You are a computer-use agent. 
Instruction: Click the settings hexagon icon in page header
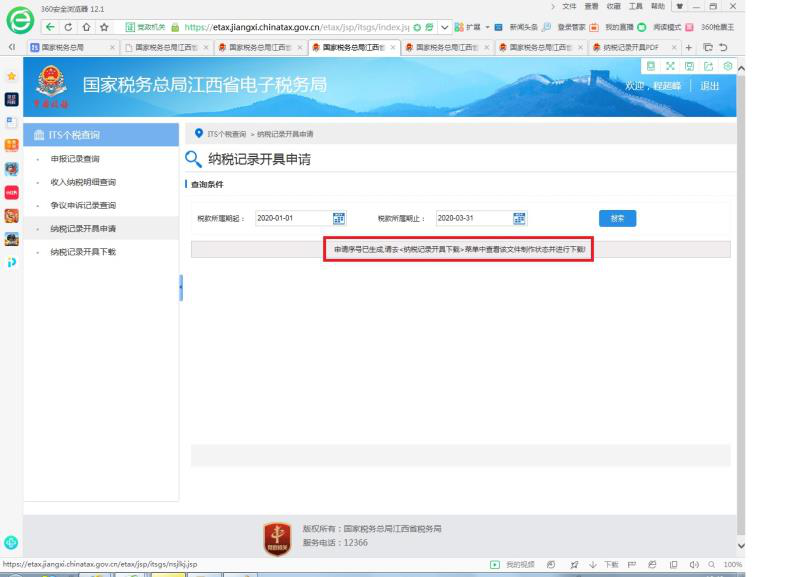coord(728,66)
